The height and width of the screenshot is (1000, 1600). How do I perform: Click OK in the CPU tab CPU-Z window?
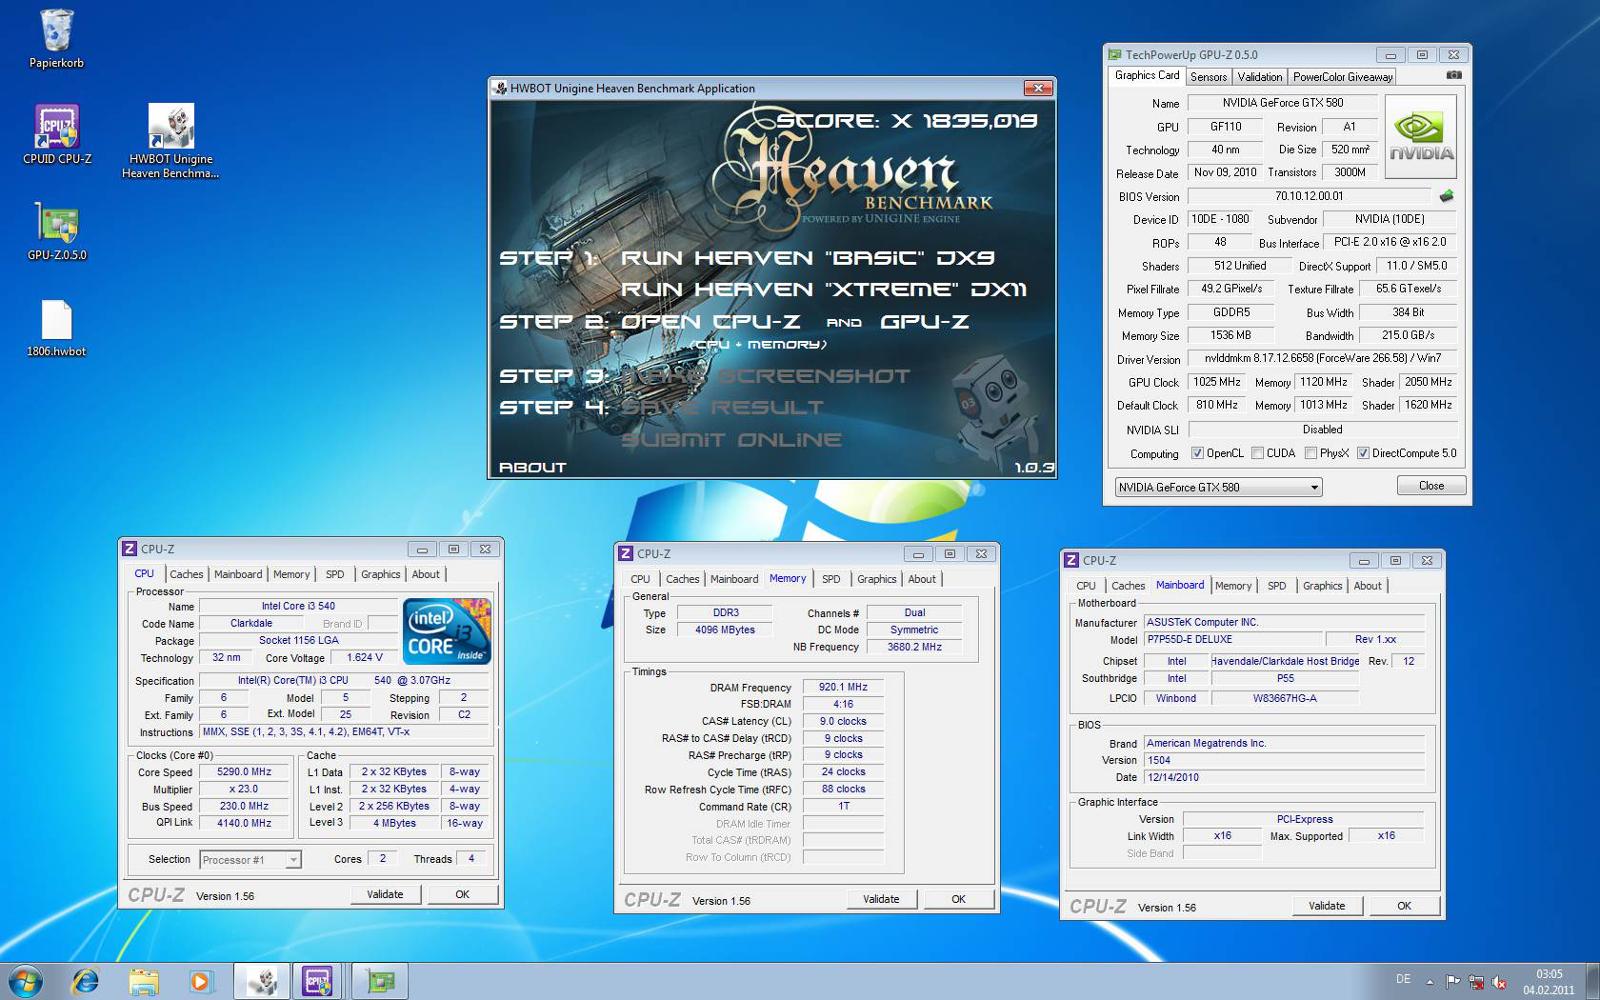coord(462,894)
